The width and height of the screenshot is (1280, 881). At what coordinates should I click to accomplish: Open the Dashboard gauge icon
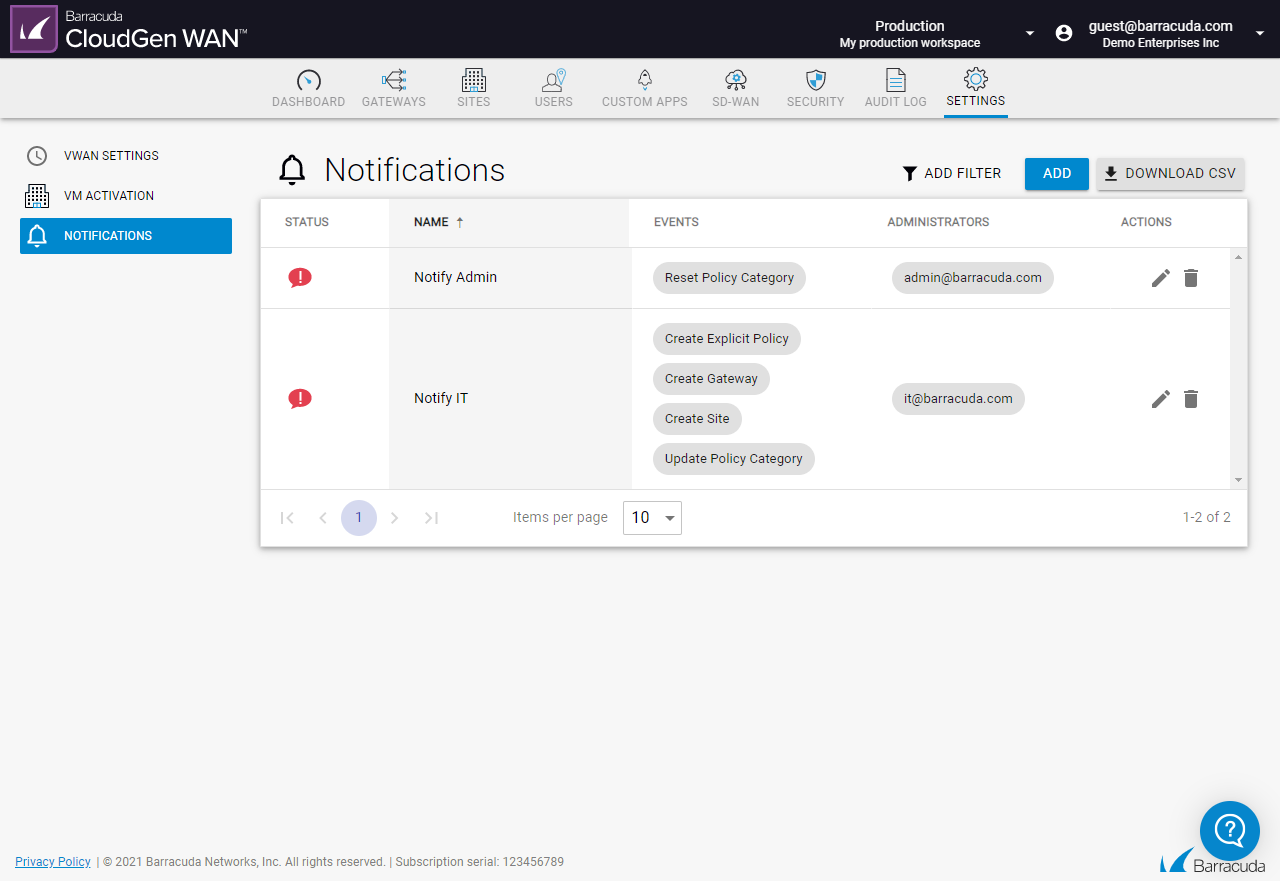pos(309,80)
